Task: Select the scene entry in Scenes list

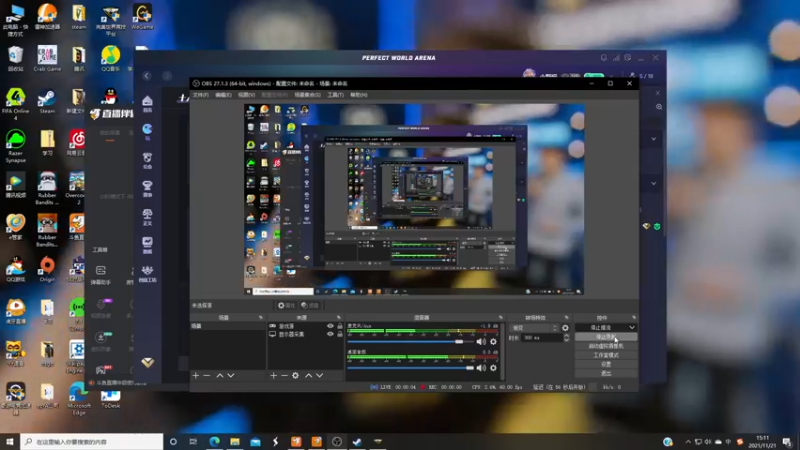Action: (228, 326)
